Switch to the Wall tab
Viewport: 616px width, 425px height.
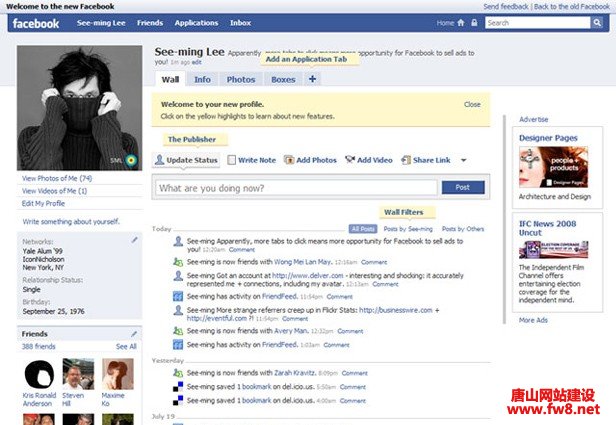pos(170,79)
